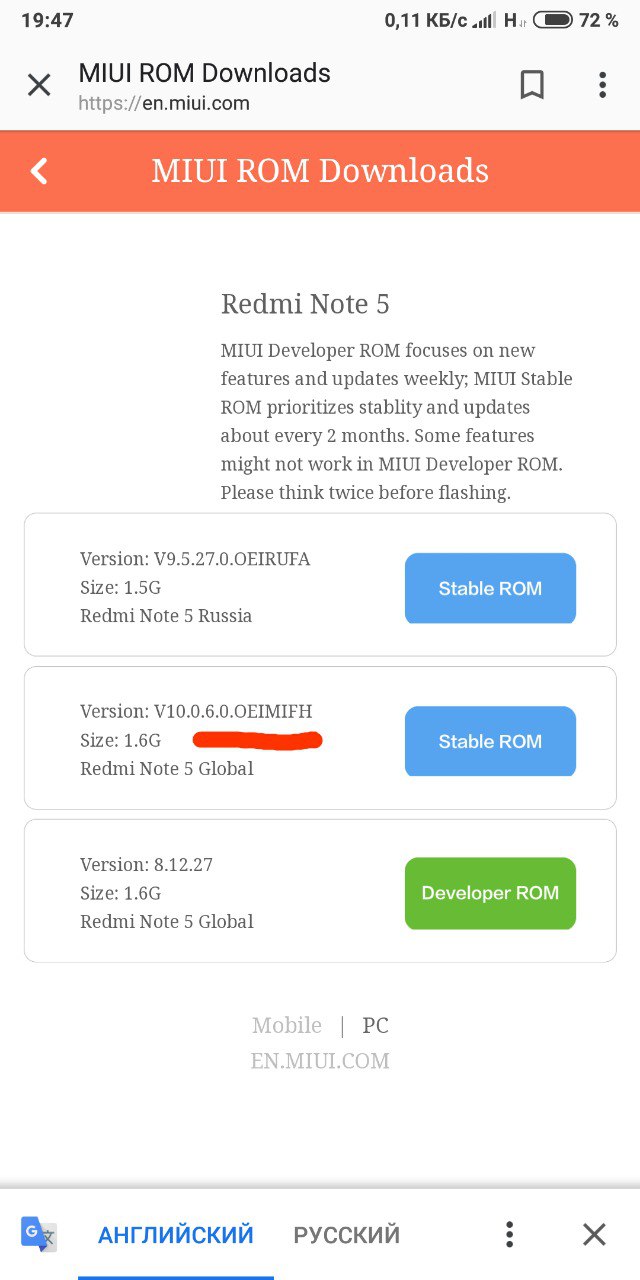Tap the en.miui.com URL text
Screen dimensions: 640x1280
[x=164, y=103]
